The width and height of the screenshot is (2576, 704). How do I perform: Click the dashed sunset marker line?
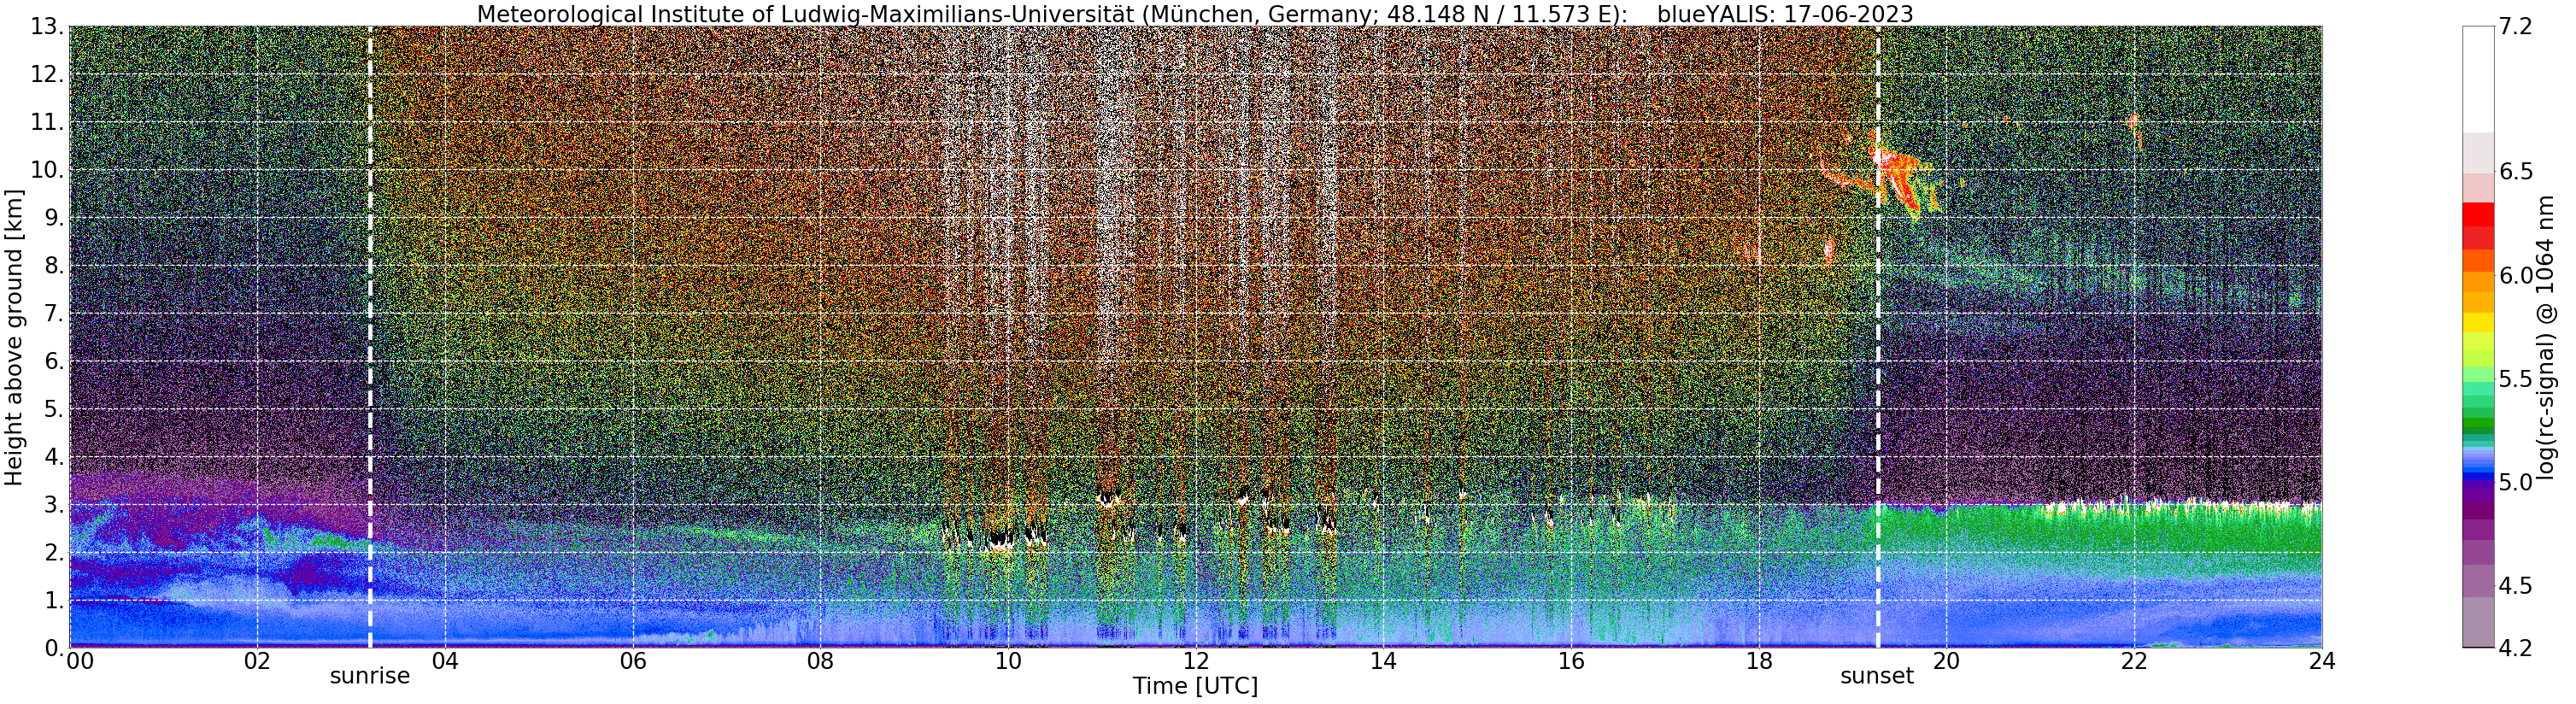click(1878, 337)
